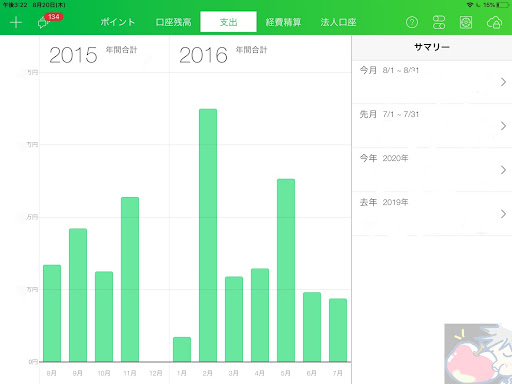Viewport: 512px width, 384px height.
Task: Expand the 今年 2020年 summary row
Action: (432, 170)
